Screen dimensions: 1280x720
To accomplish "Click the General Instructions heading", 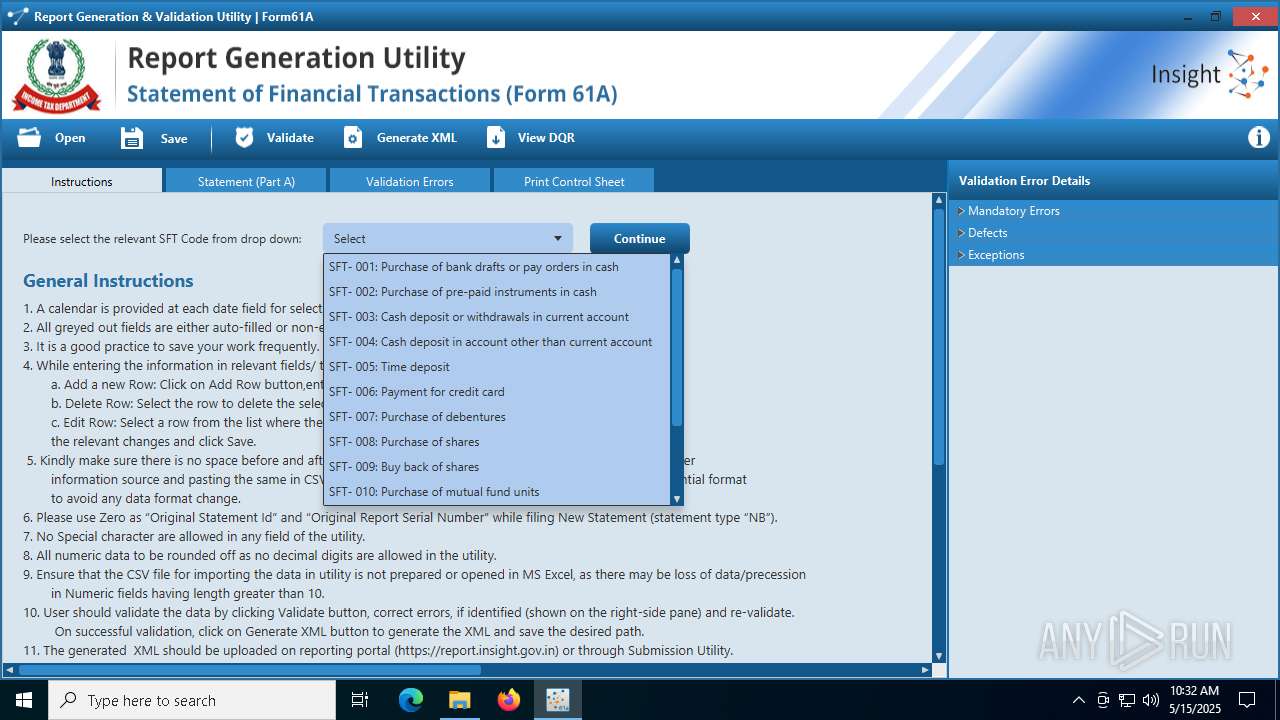I will tap(108, 281).
